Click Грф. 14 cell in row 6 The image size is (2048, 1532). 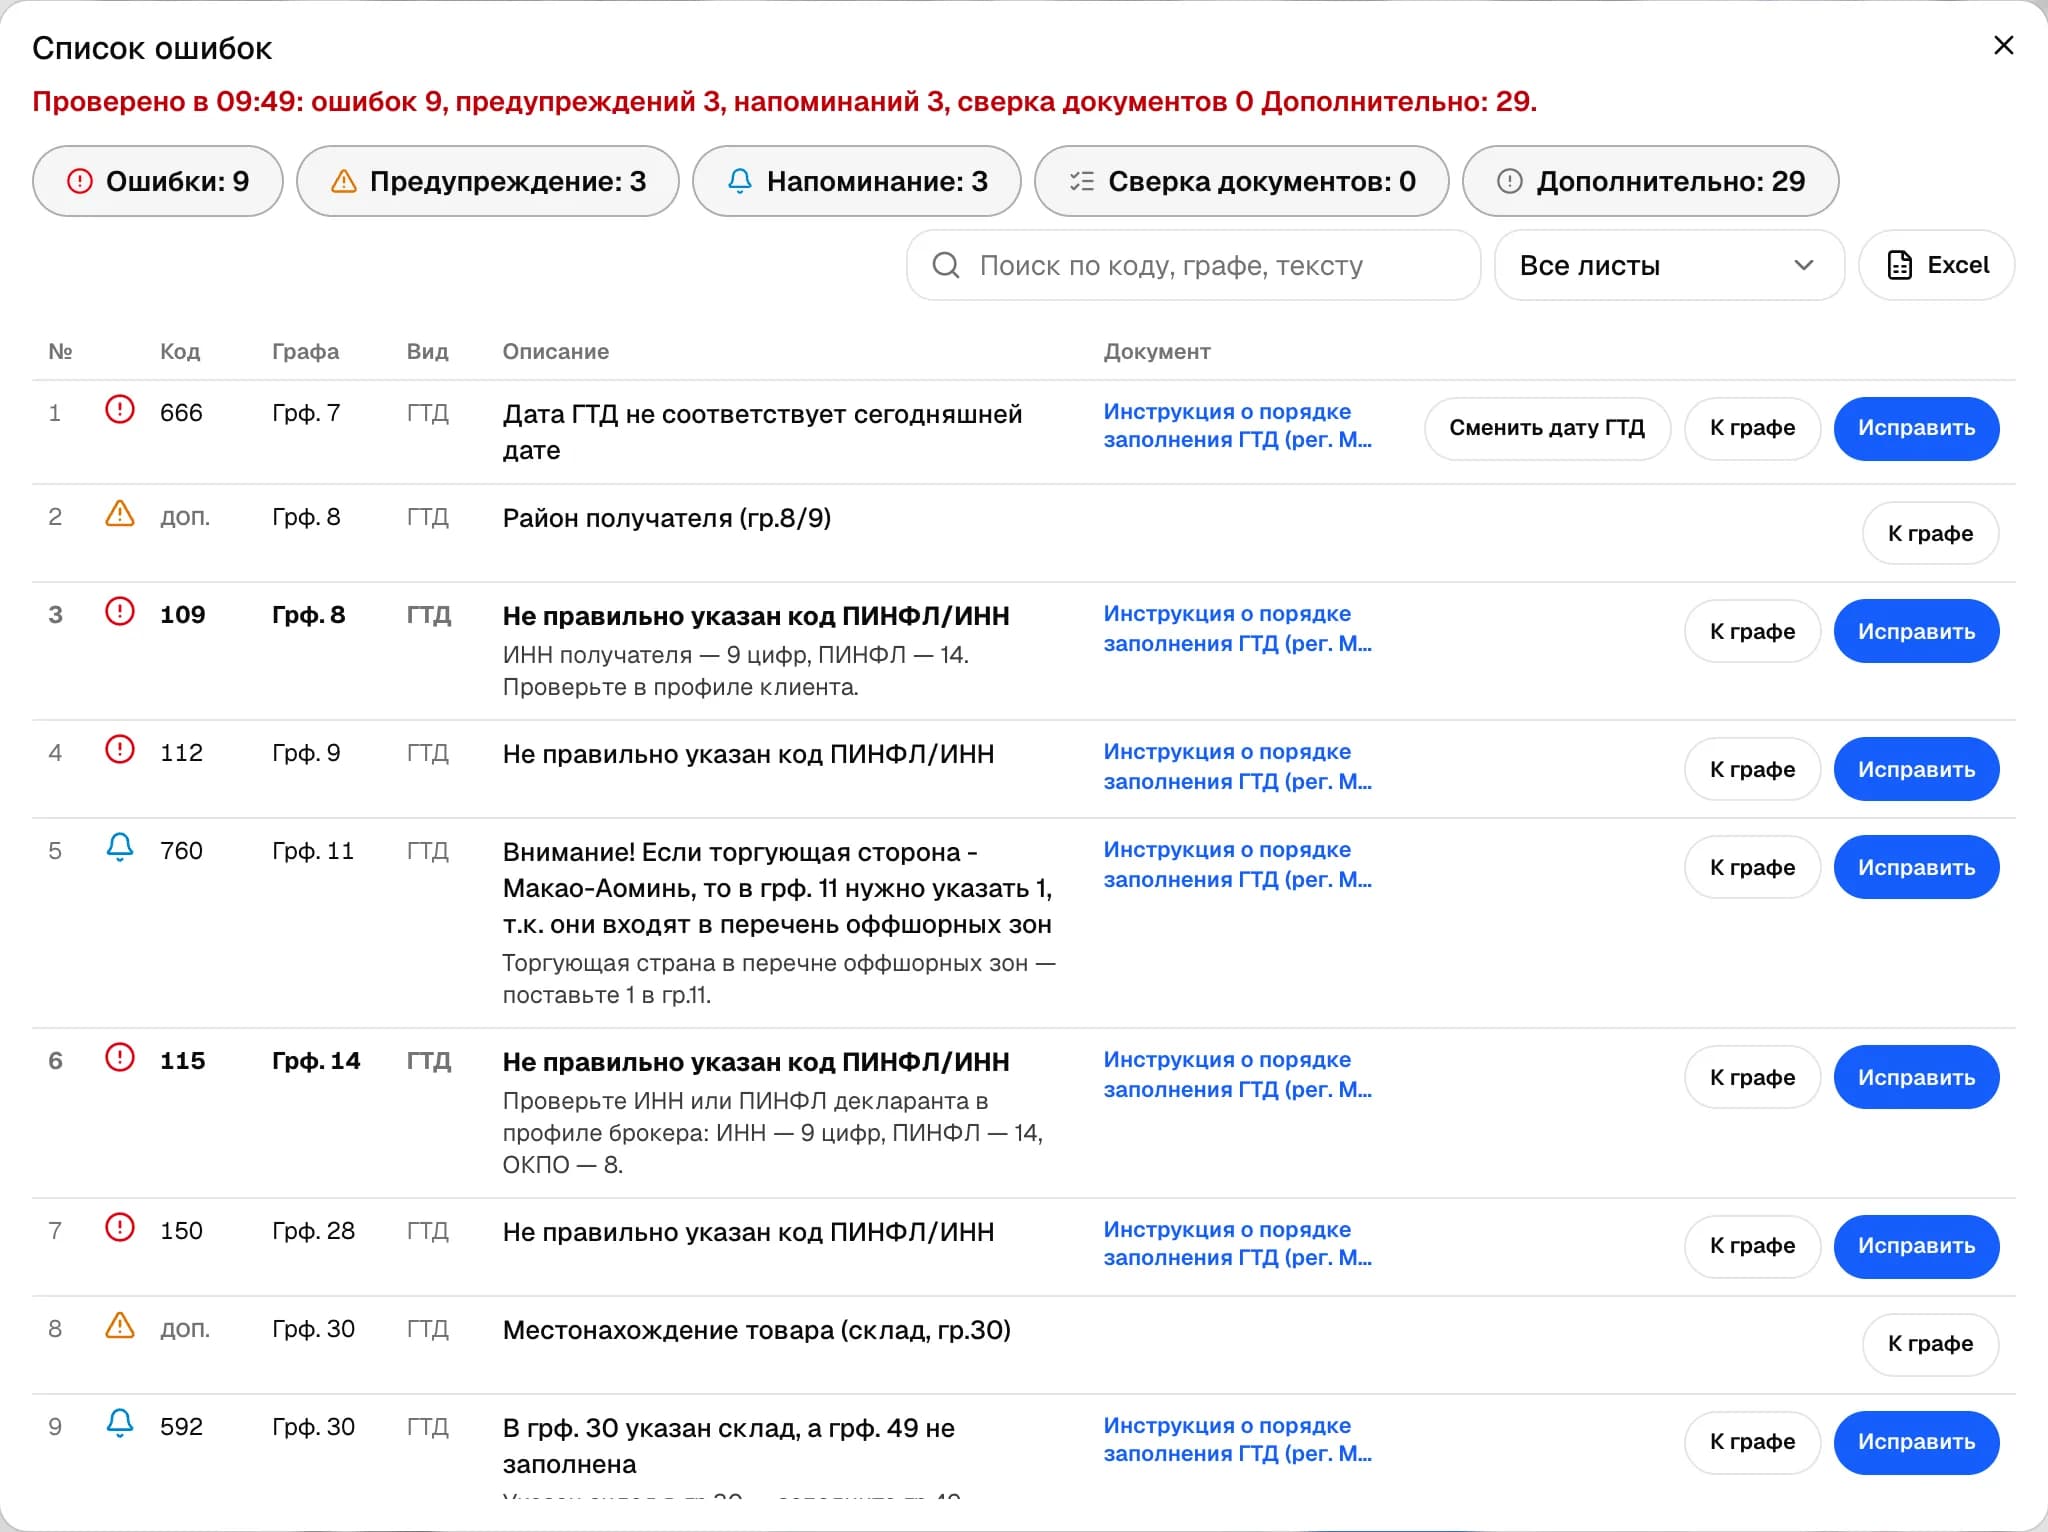tap(316, 1061)
